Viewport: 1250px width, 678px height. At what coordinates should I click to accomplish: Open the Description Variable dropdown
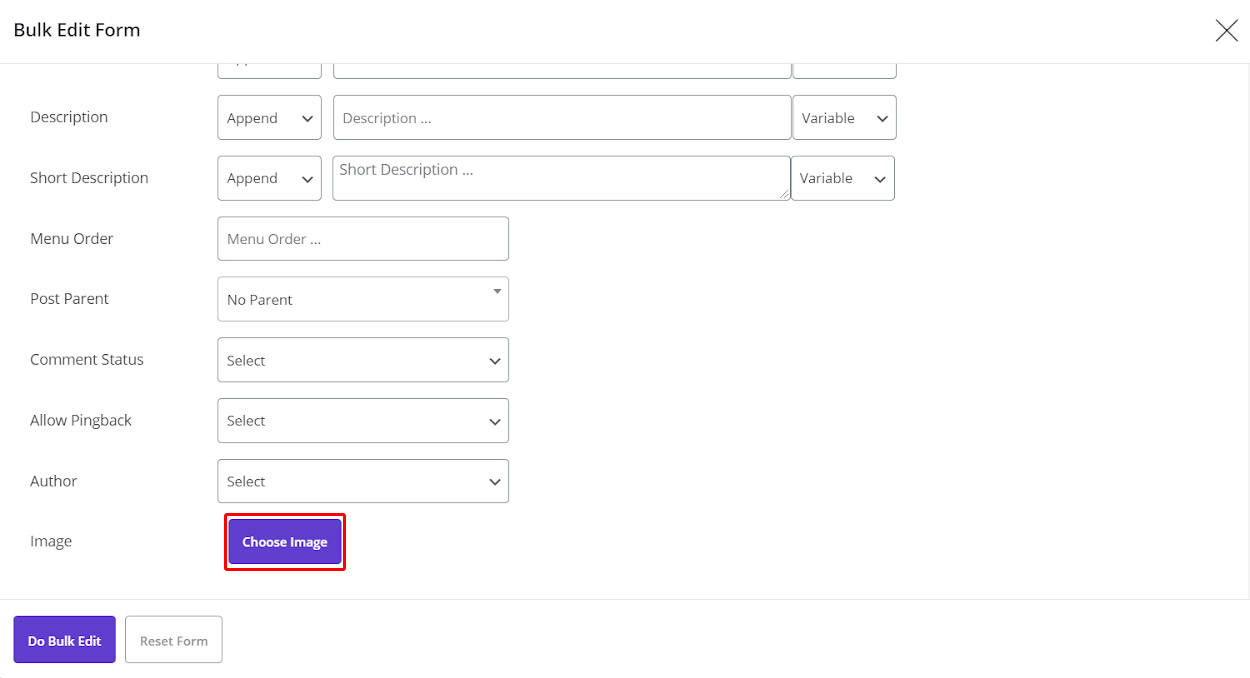pos(844,118)
